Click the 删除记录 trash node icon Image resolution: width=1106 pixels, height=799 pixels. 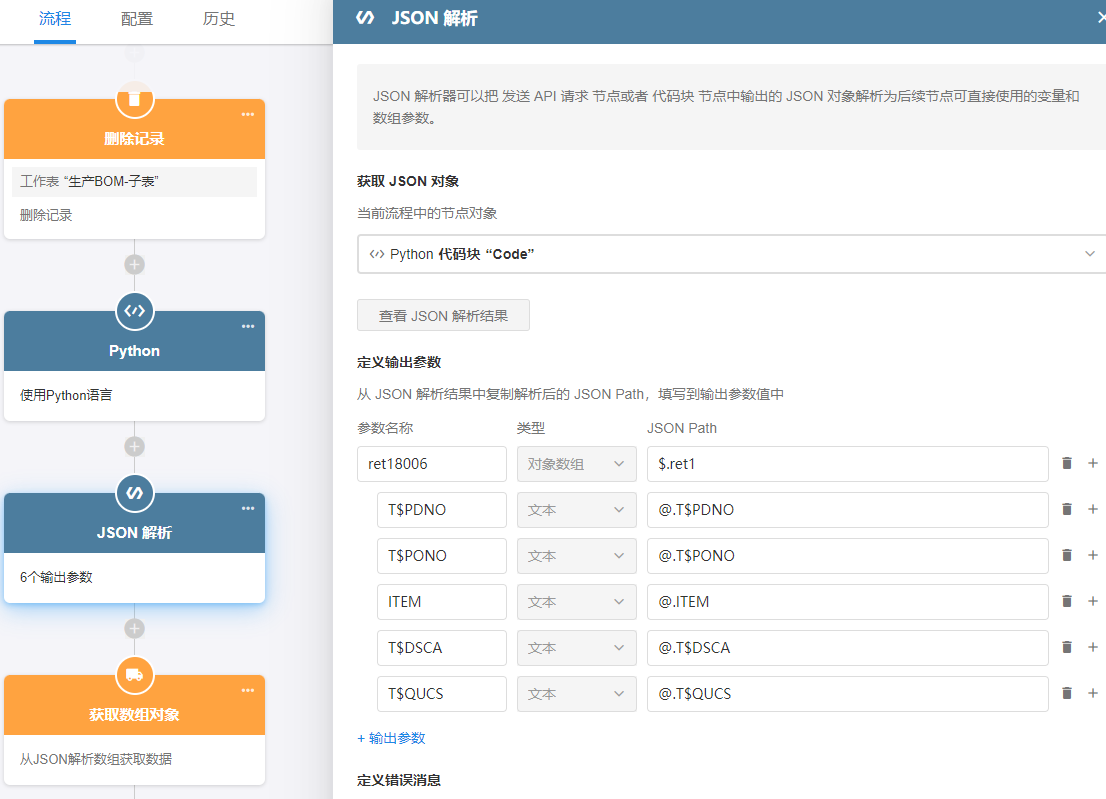point(134,99)
